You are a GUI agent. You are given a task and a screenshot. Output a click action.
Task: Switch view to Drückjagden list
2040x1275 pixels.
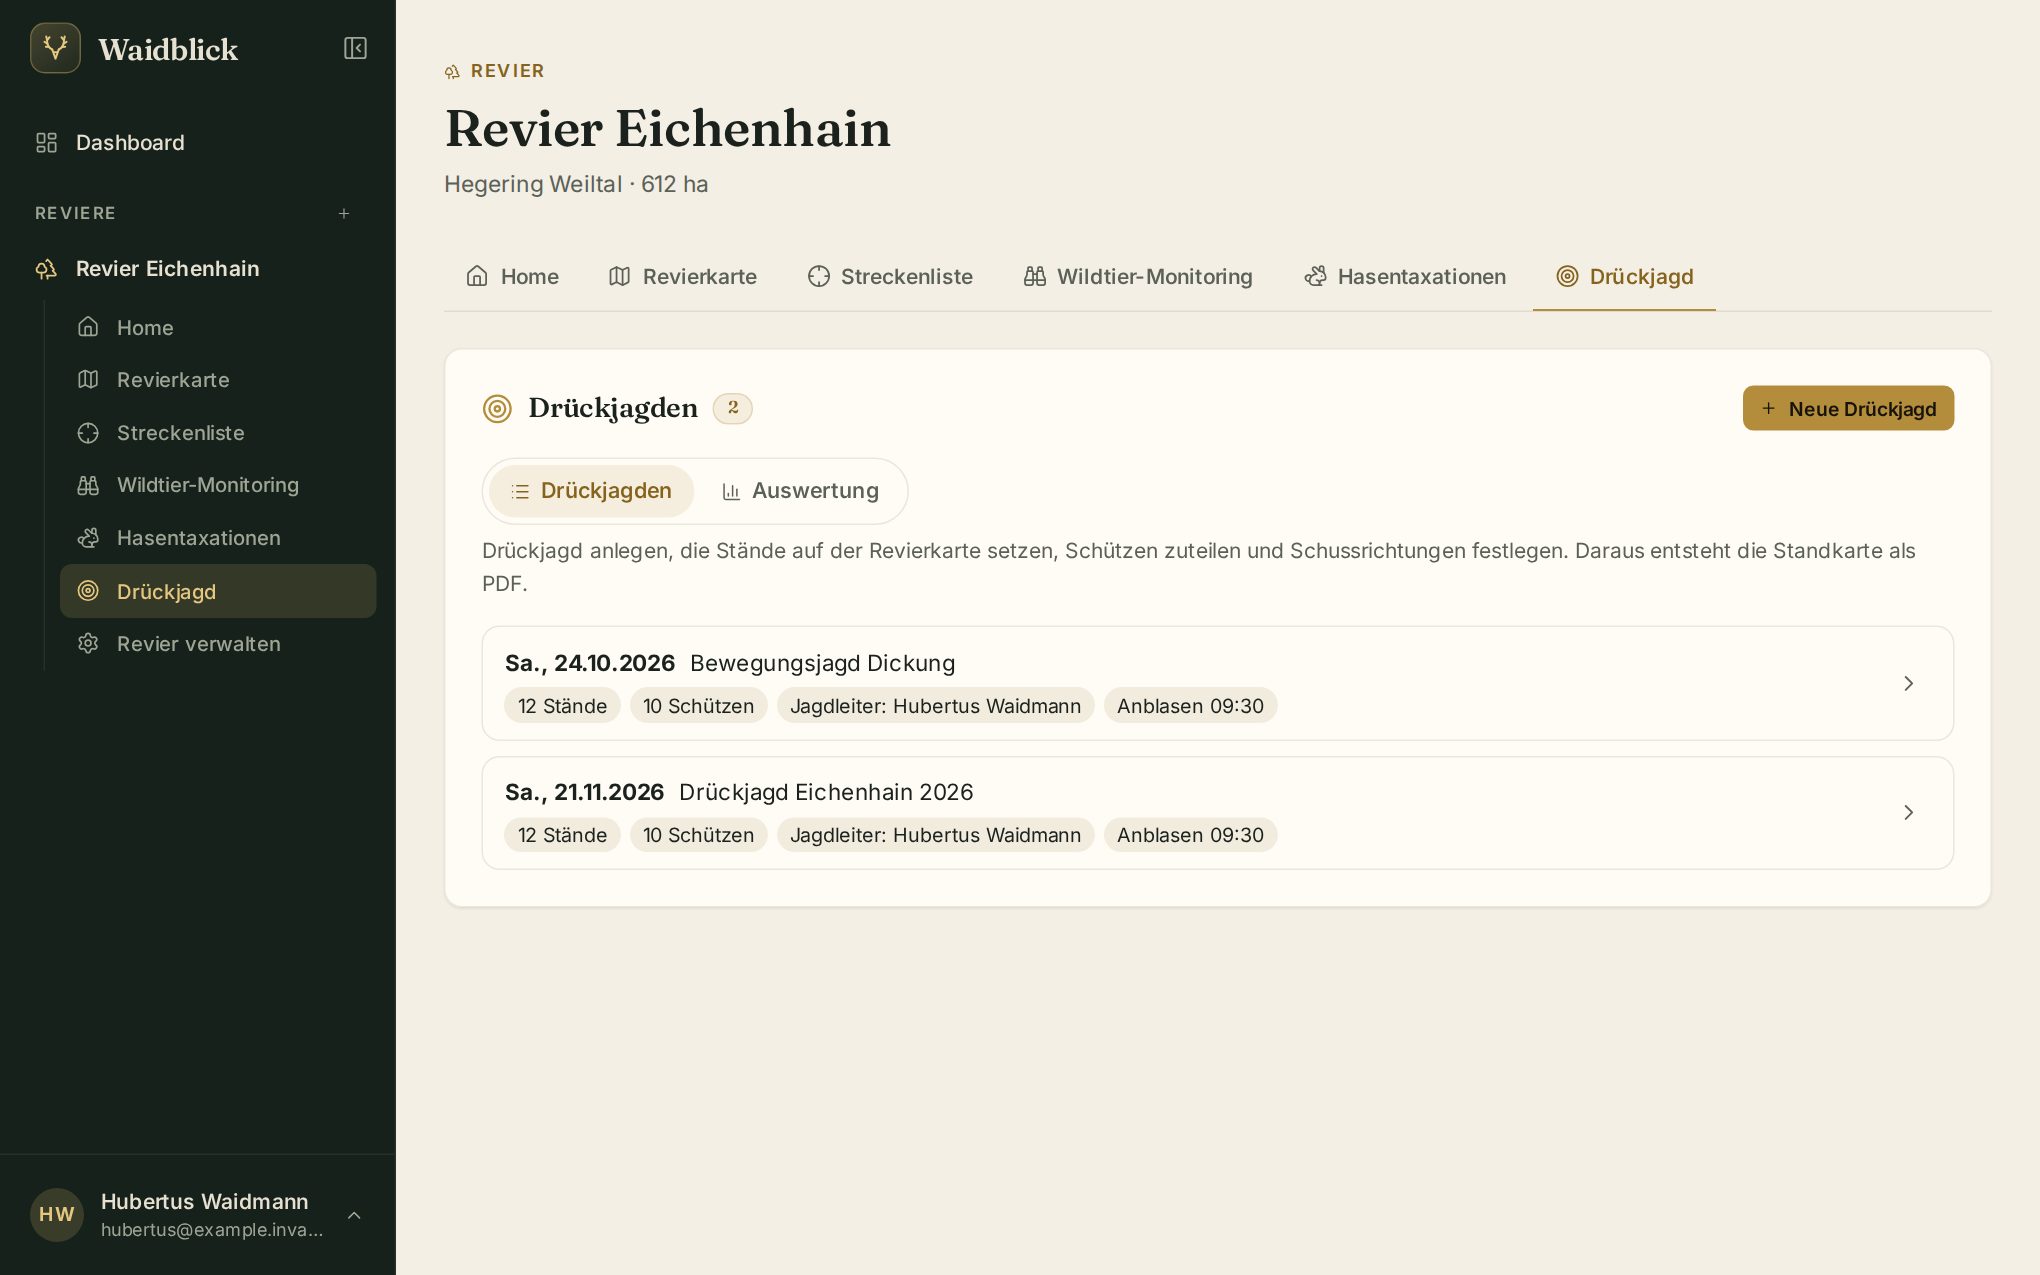click(x=591, y=491)
